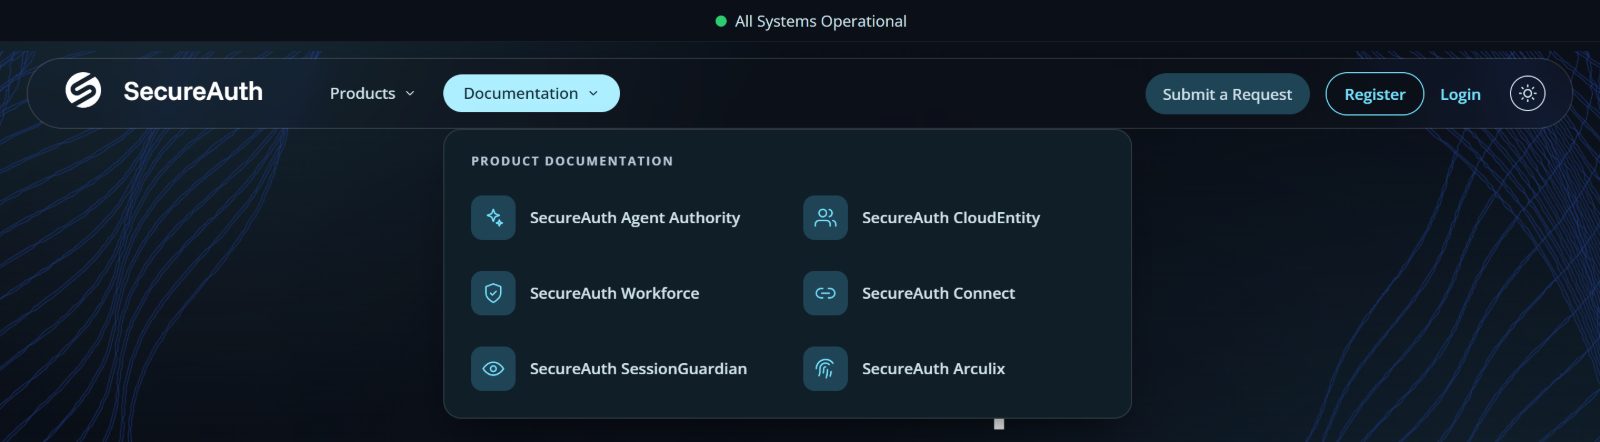Click the Agent Authority sparkle icon
Screen dimensions: 1600x442
tap(493, 217)
